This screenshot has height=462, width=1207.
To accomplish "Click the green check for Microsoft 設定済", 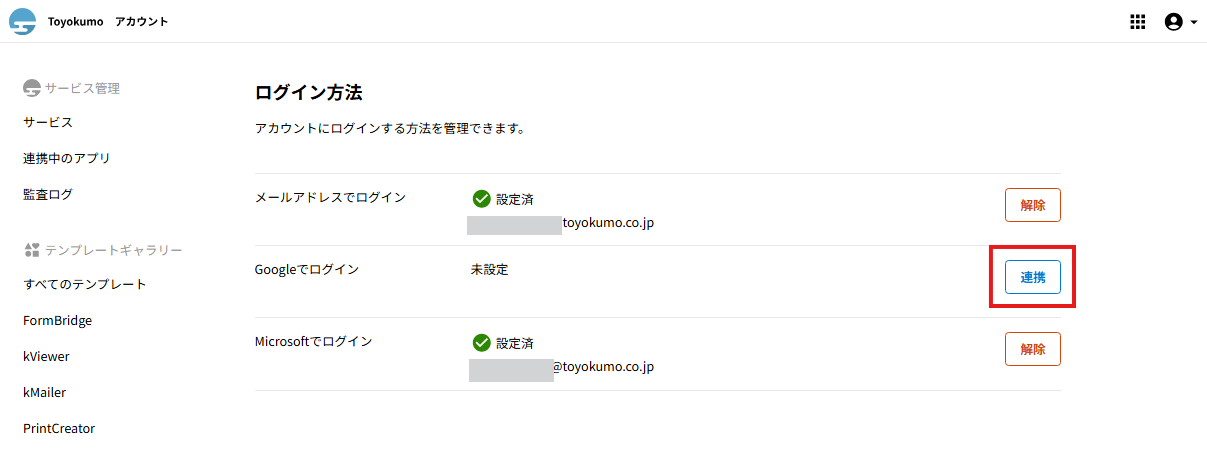I will (481, 343).
